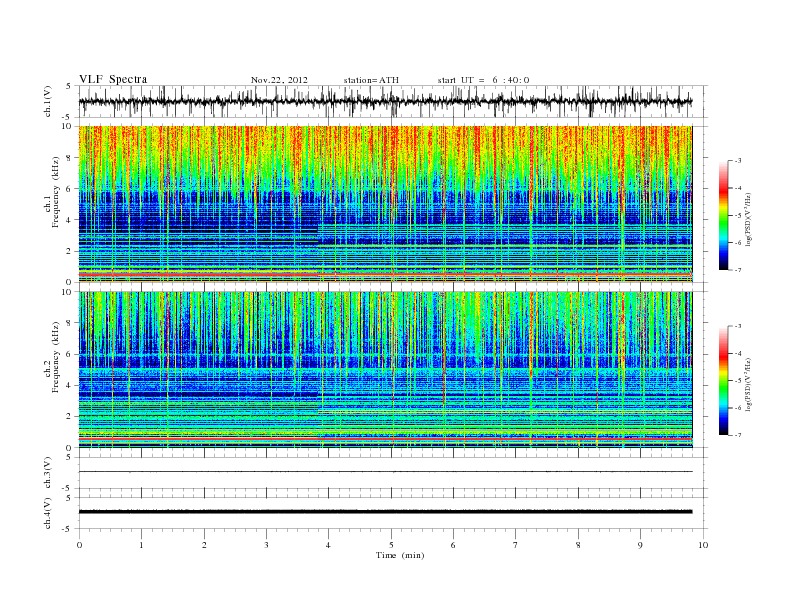The width and height of the screenshot is (792, 612).
Task: Click the "10" kHz tick of ch.2 spectrogram
Action: (x=68, y=292)
